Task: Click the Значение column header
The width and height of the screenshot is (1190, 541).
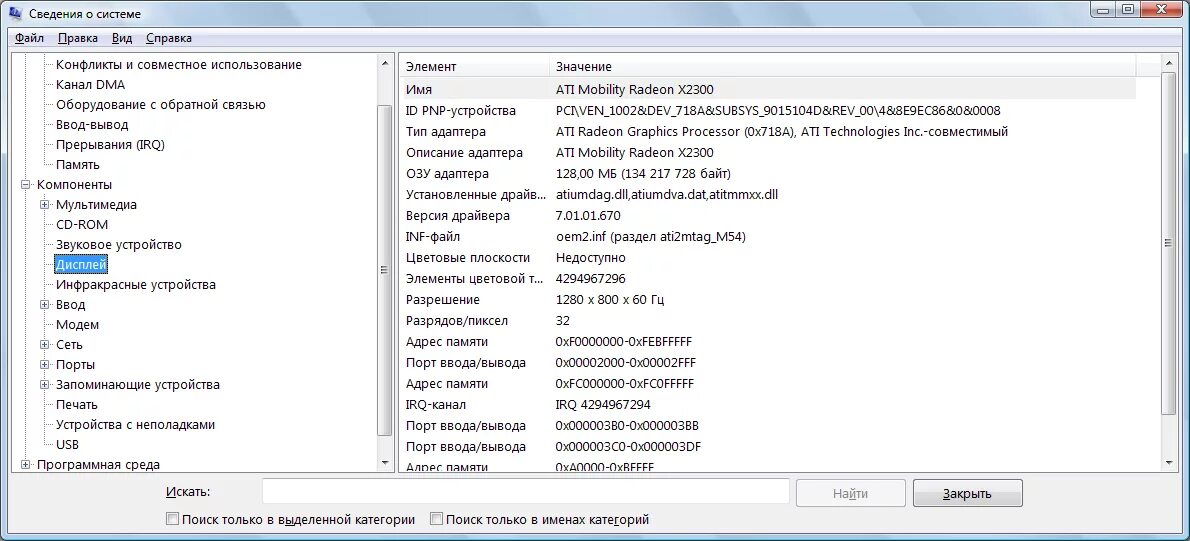Action: click(843, 66)
